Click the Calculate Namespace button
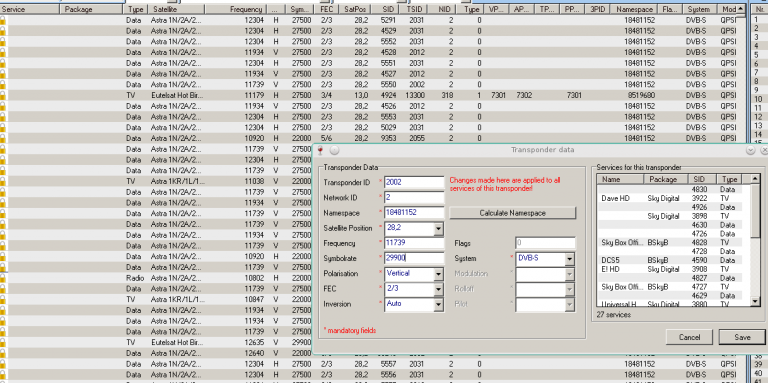This screenshot has height=383, width=768. coord(512,213)
